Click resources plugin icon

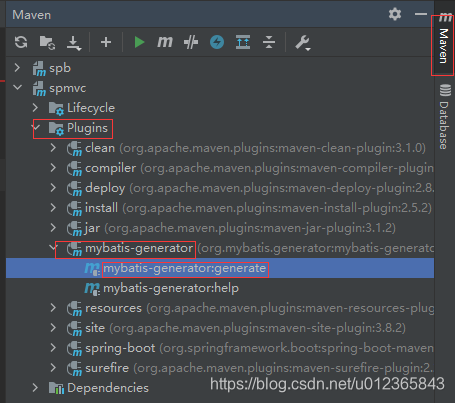coord(74,309)
